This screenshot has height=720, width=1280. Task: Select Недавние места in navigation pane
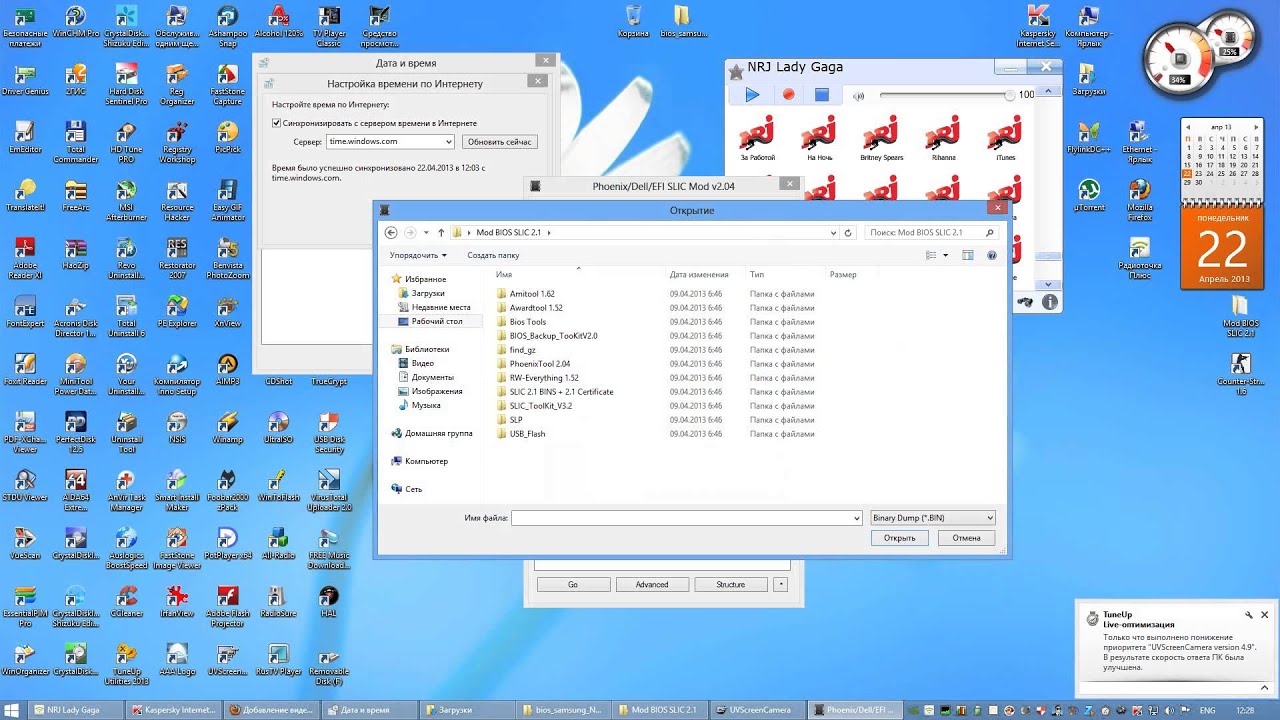click(440, 307)
